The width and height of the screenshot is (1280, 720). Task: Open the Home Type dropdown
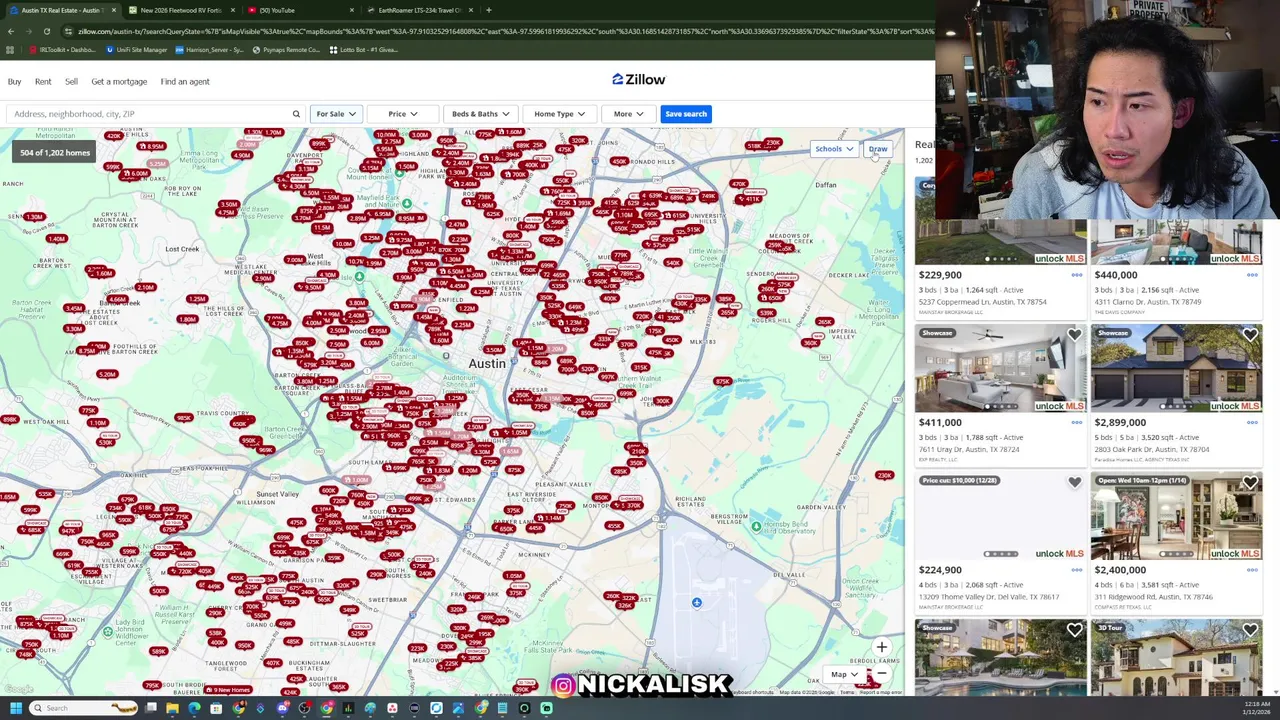coord(559,114)
